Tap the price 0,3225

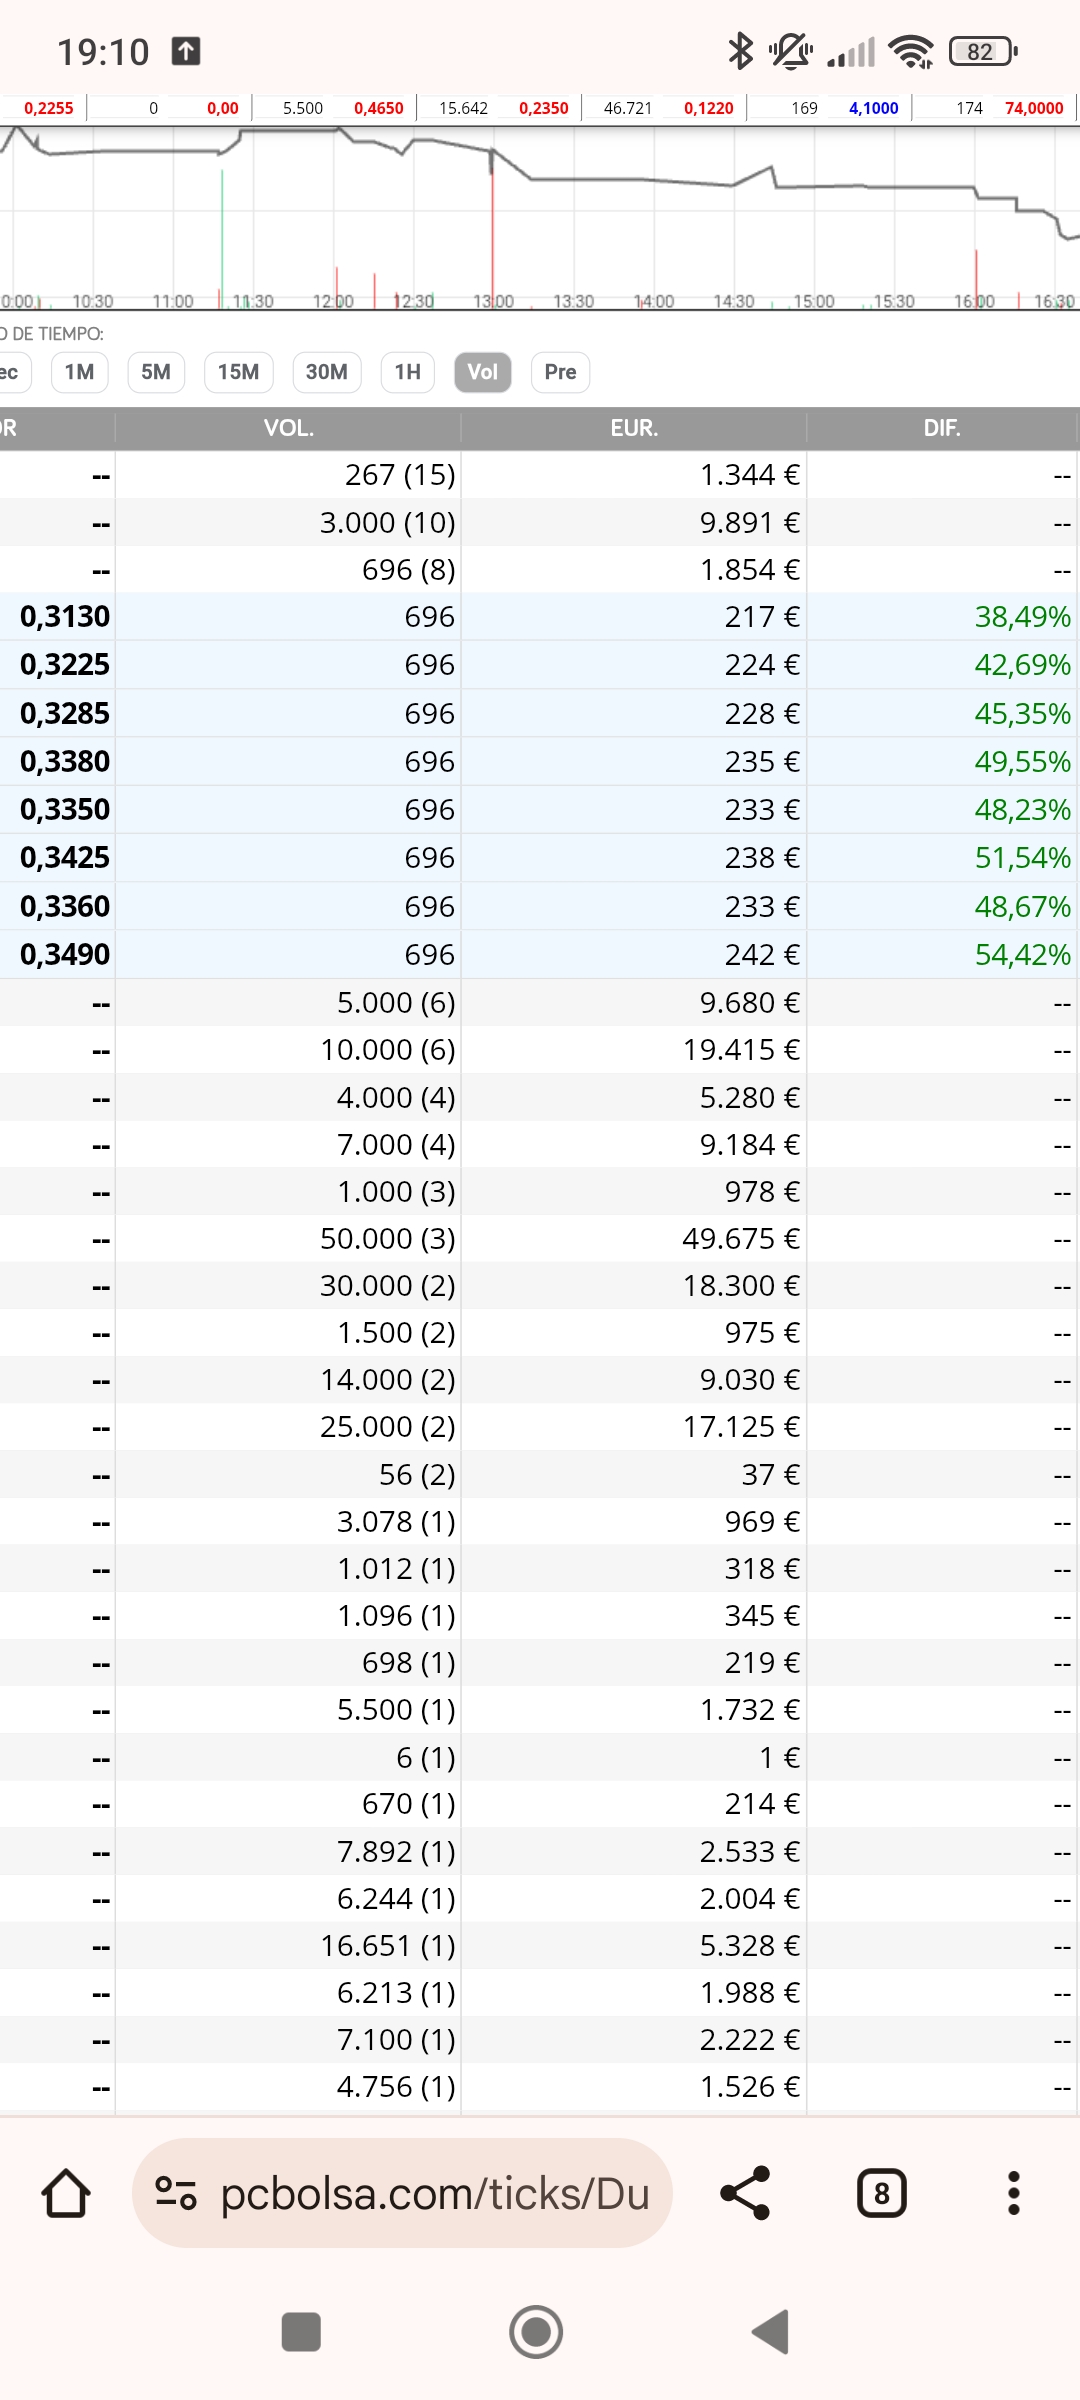click(65, 665)
